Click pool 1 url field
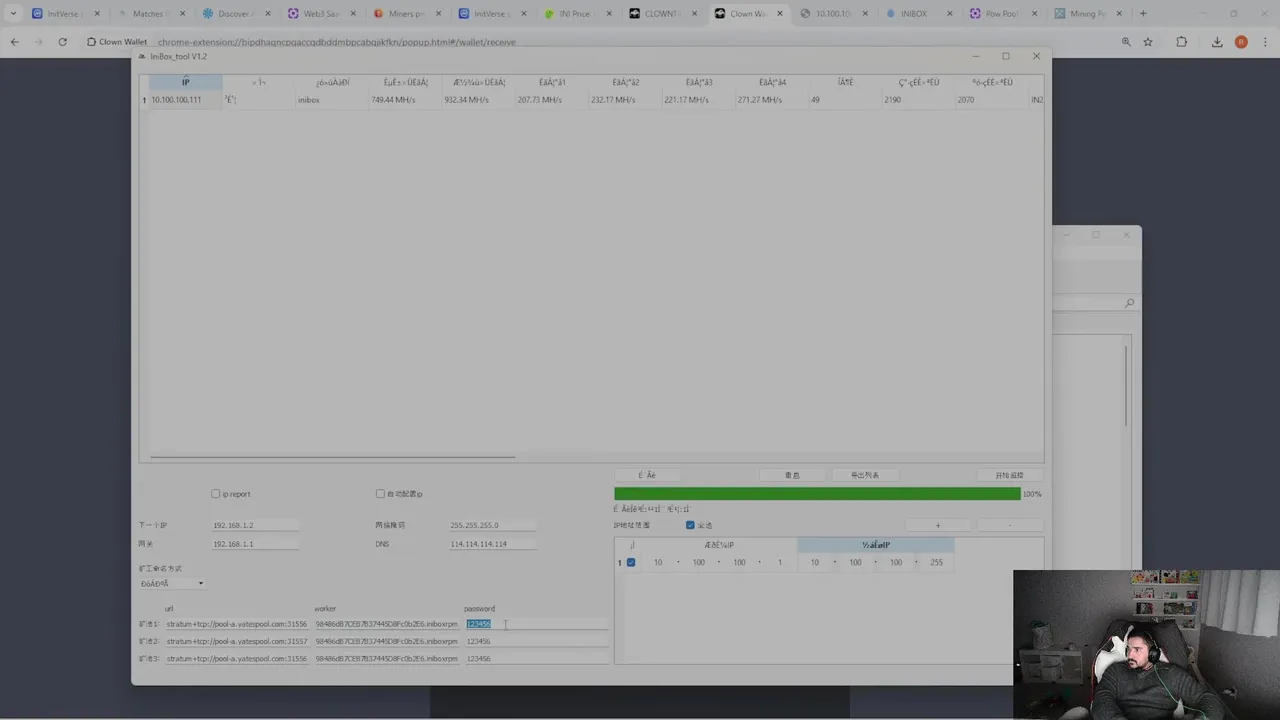Viewport: 1280px width, 720px height. (237, 624)
